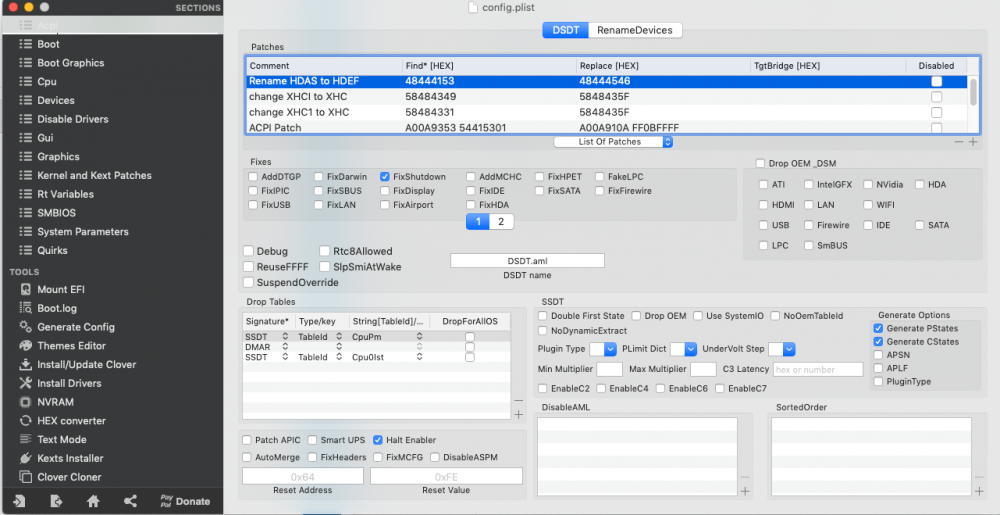This screenshot has height=515, width=1000.
Task: Remove a Drop Tables entry with minus icon
Action: coord(518,400)
